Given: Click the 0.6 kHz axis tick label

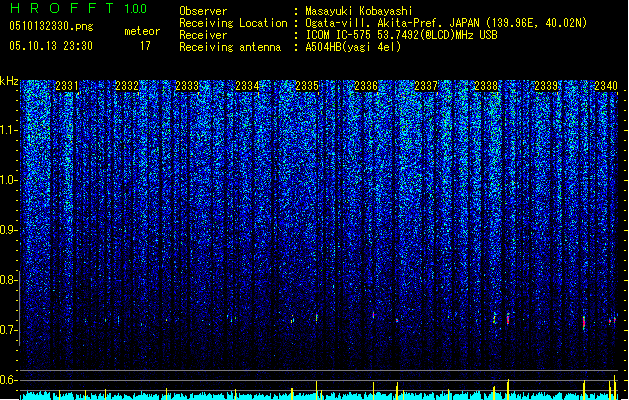Looking at the screenshot, I should coord(8,380).
